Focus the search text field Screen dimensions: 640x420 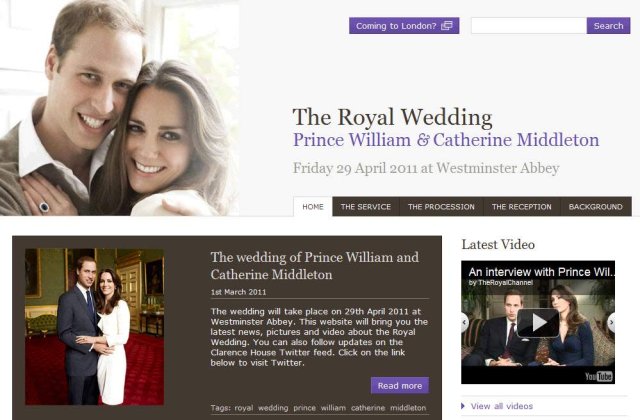coord(529,26)
